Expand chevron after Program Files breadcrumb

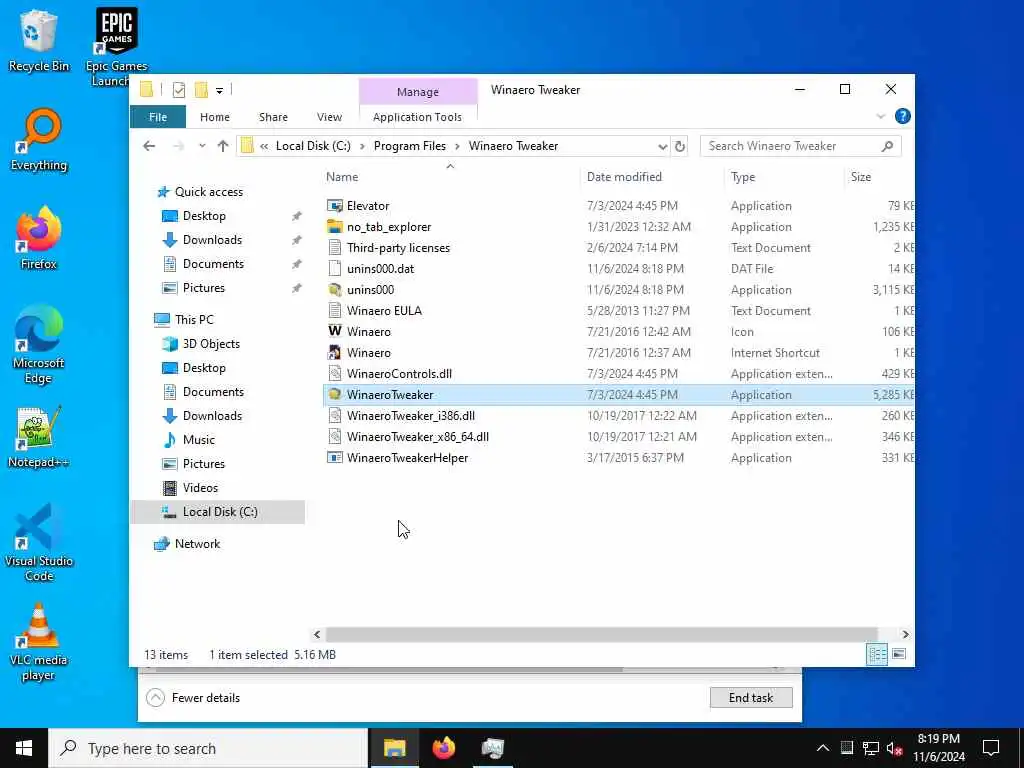456,146
